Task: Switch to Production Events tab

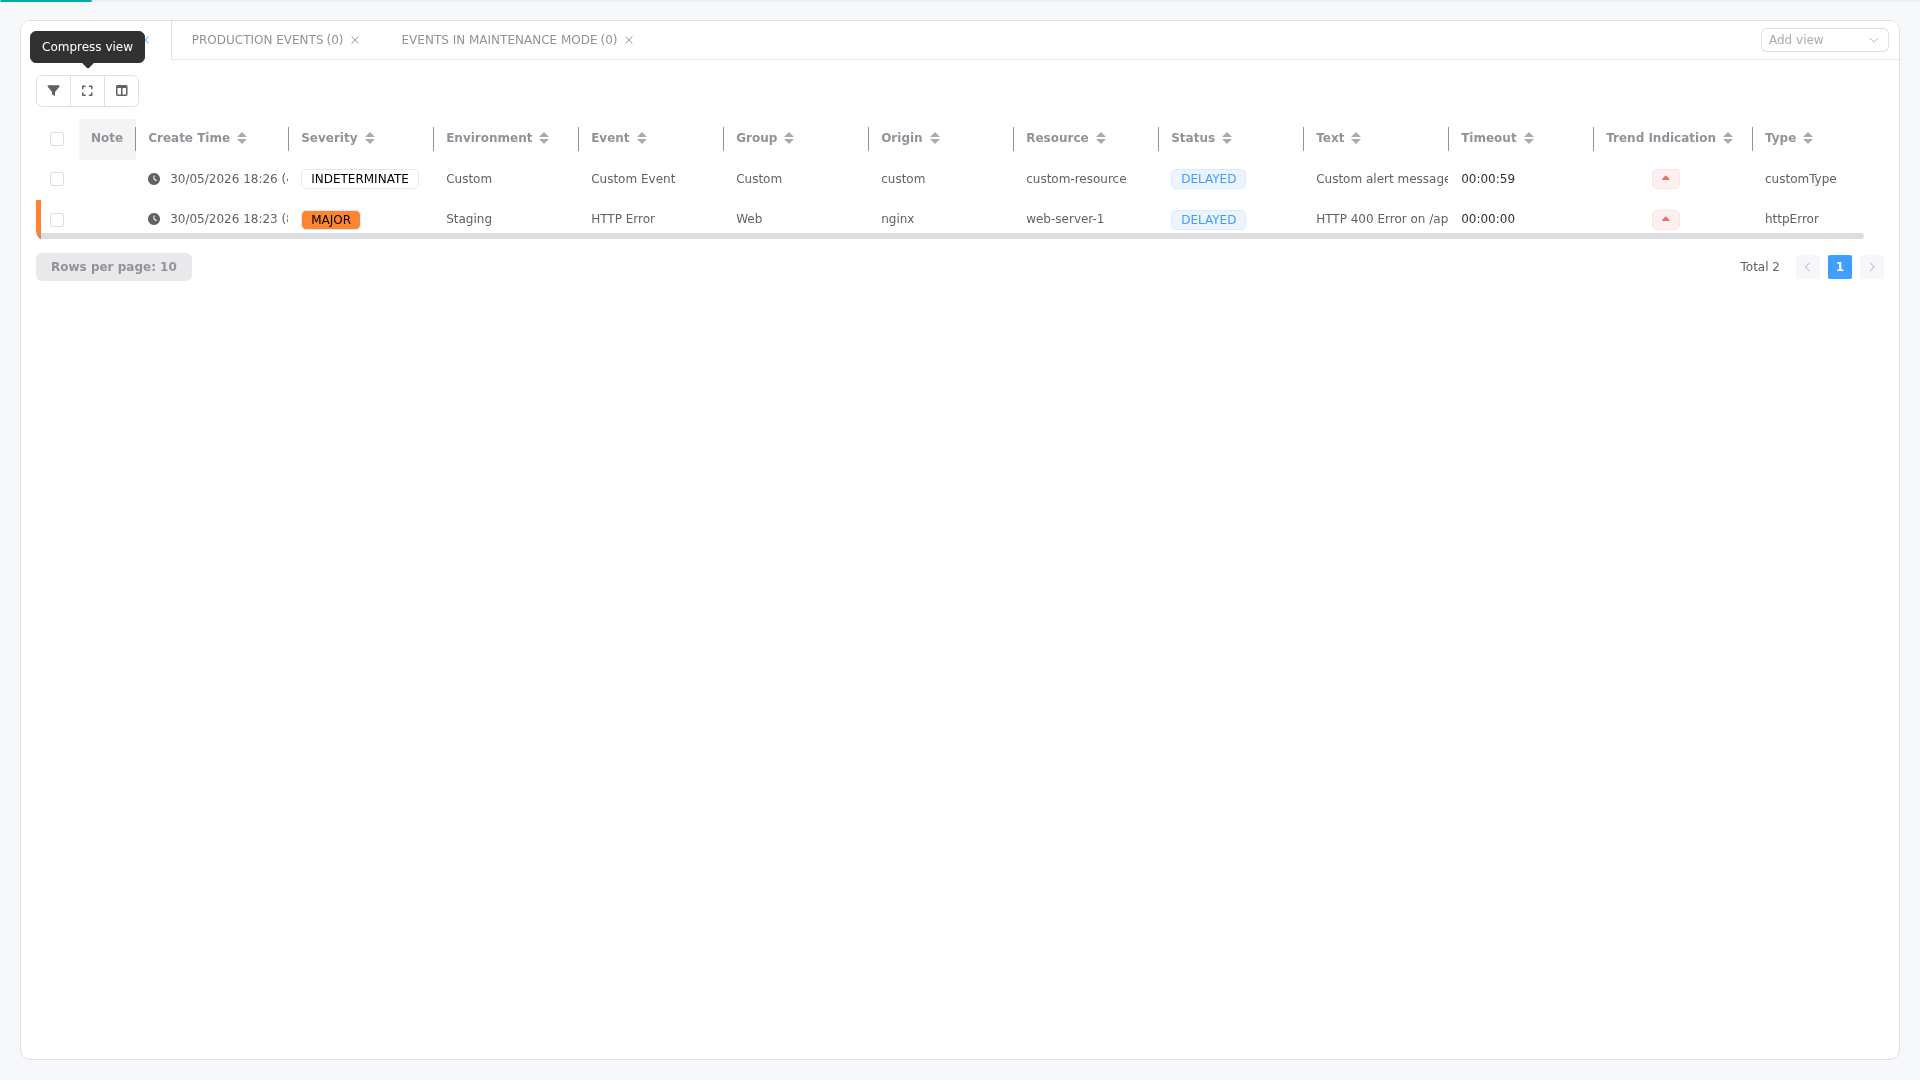Action: point(267,40)
